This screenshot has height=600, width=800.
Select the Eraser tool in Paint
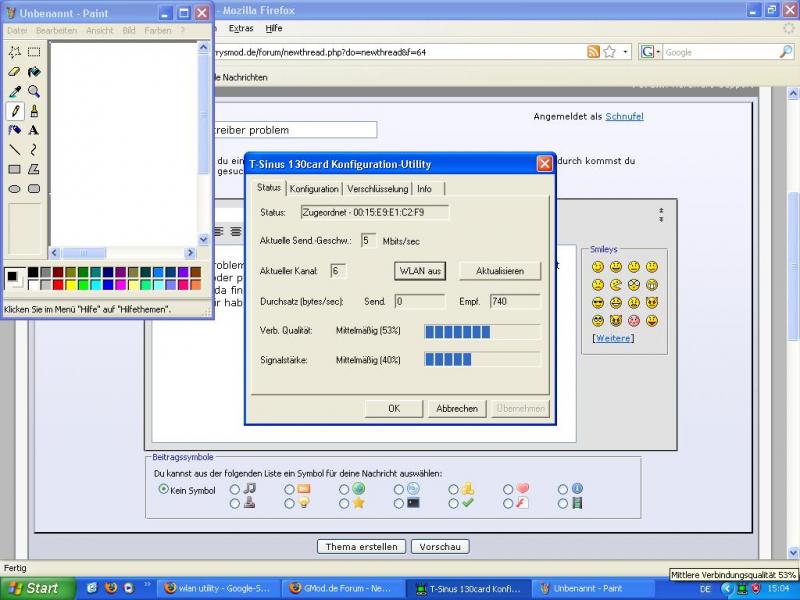coord(14,72)
